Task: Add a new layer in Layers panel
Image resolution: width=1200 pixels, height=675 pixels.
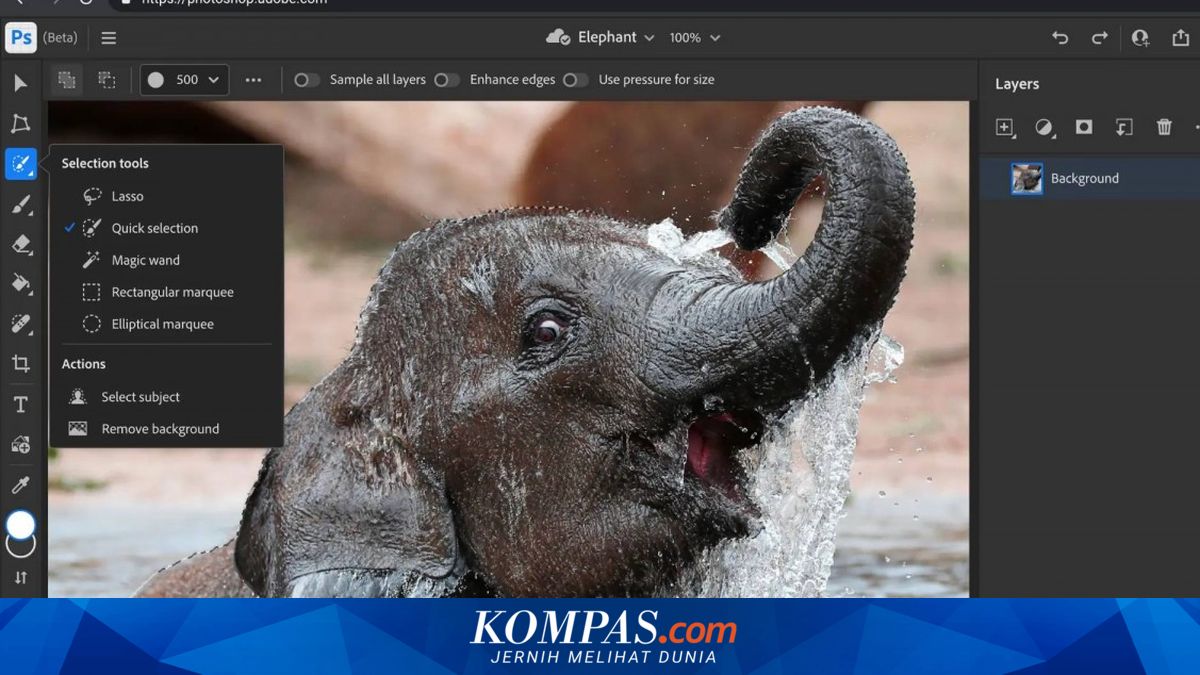Action: coord(1005,127)
